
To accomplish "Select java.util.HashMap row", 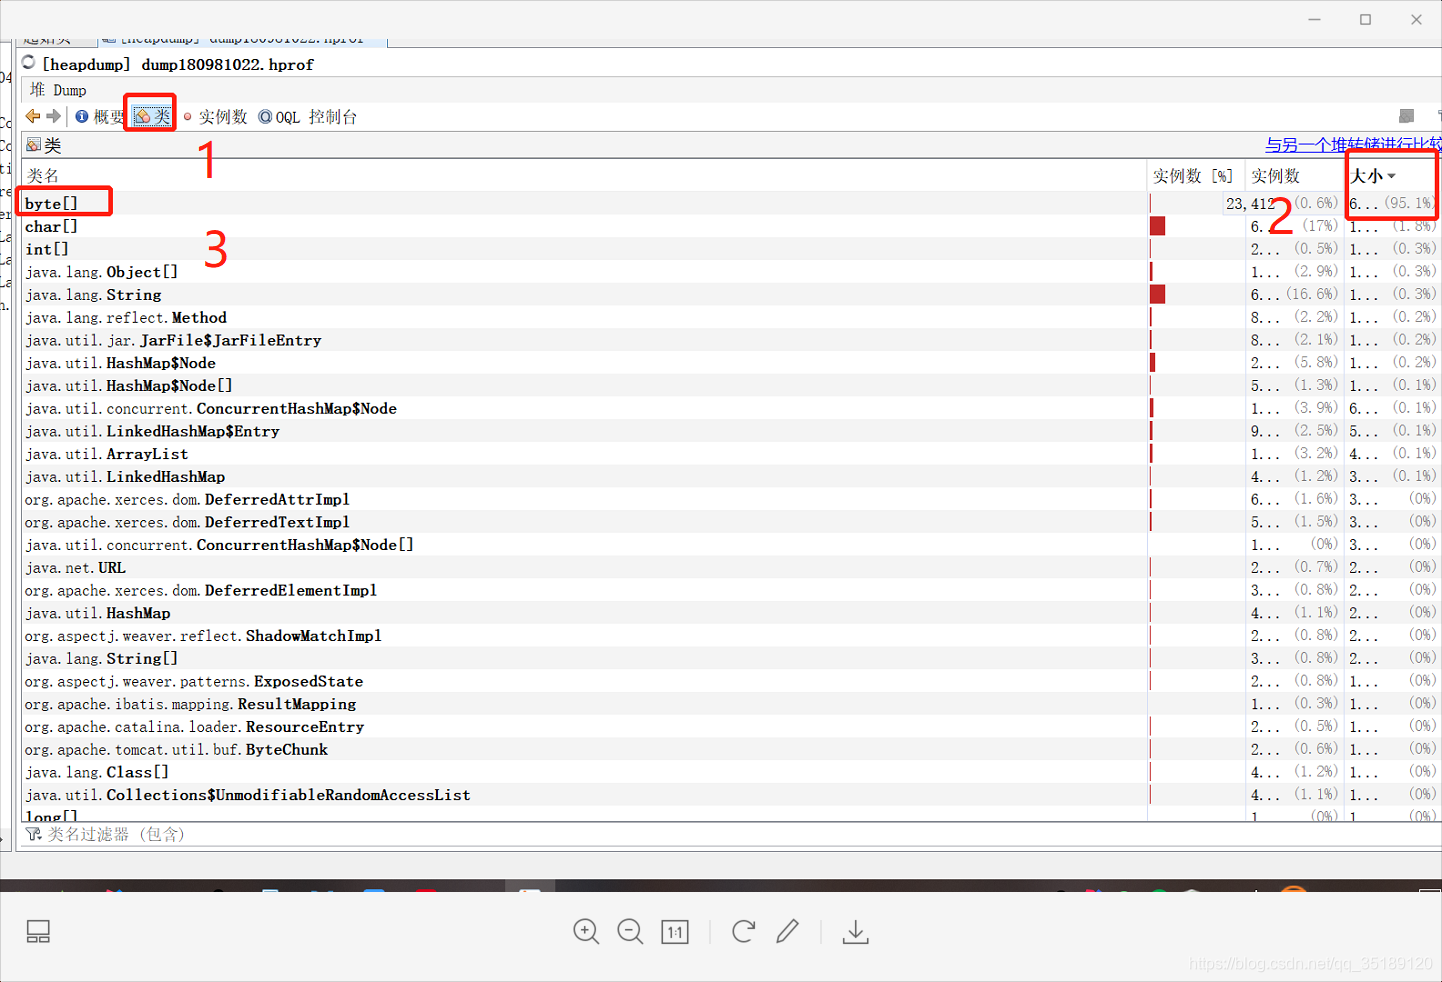I will [x=730, y=613].
